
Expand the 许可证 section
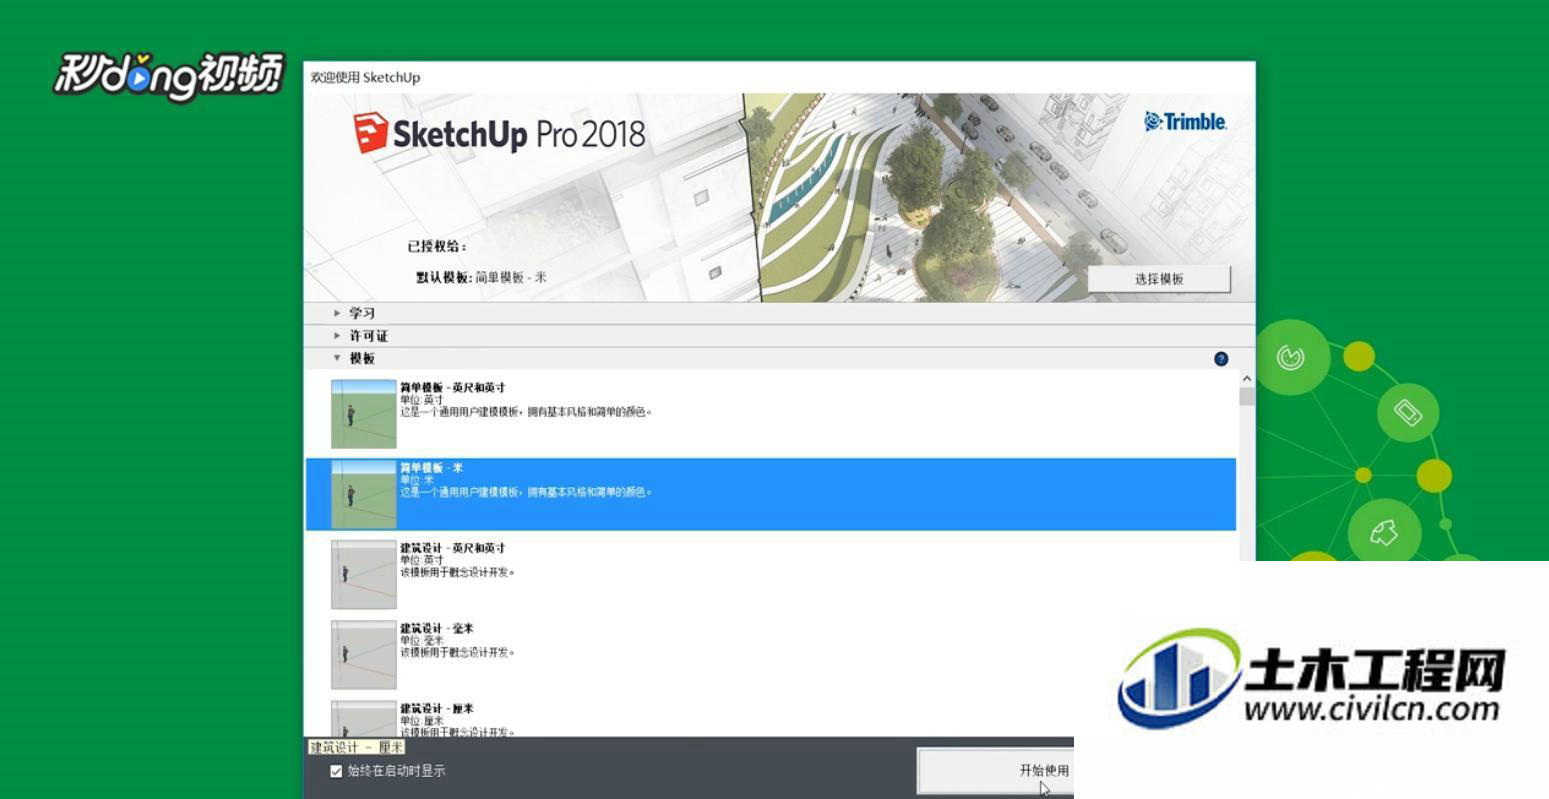pyautogui.click(x=779, y=336)
